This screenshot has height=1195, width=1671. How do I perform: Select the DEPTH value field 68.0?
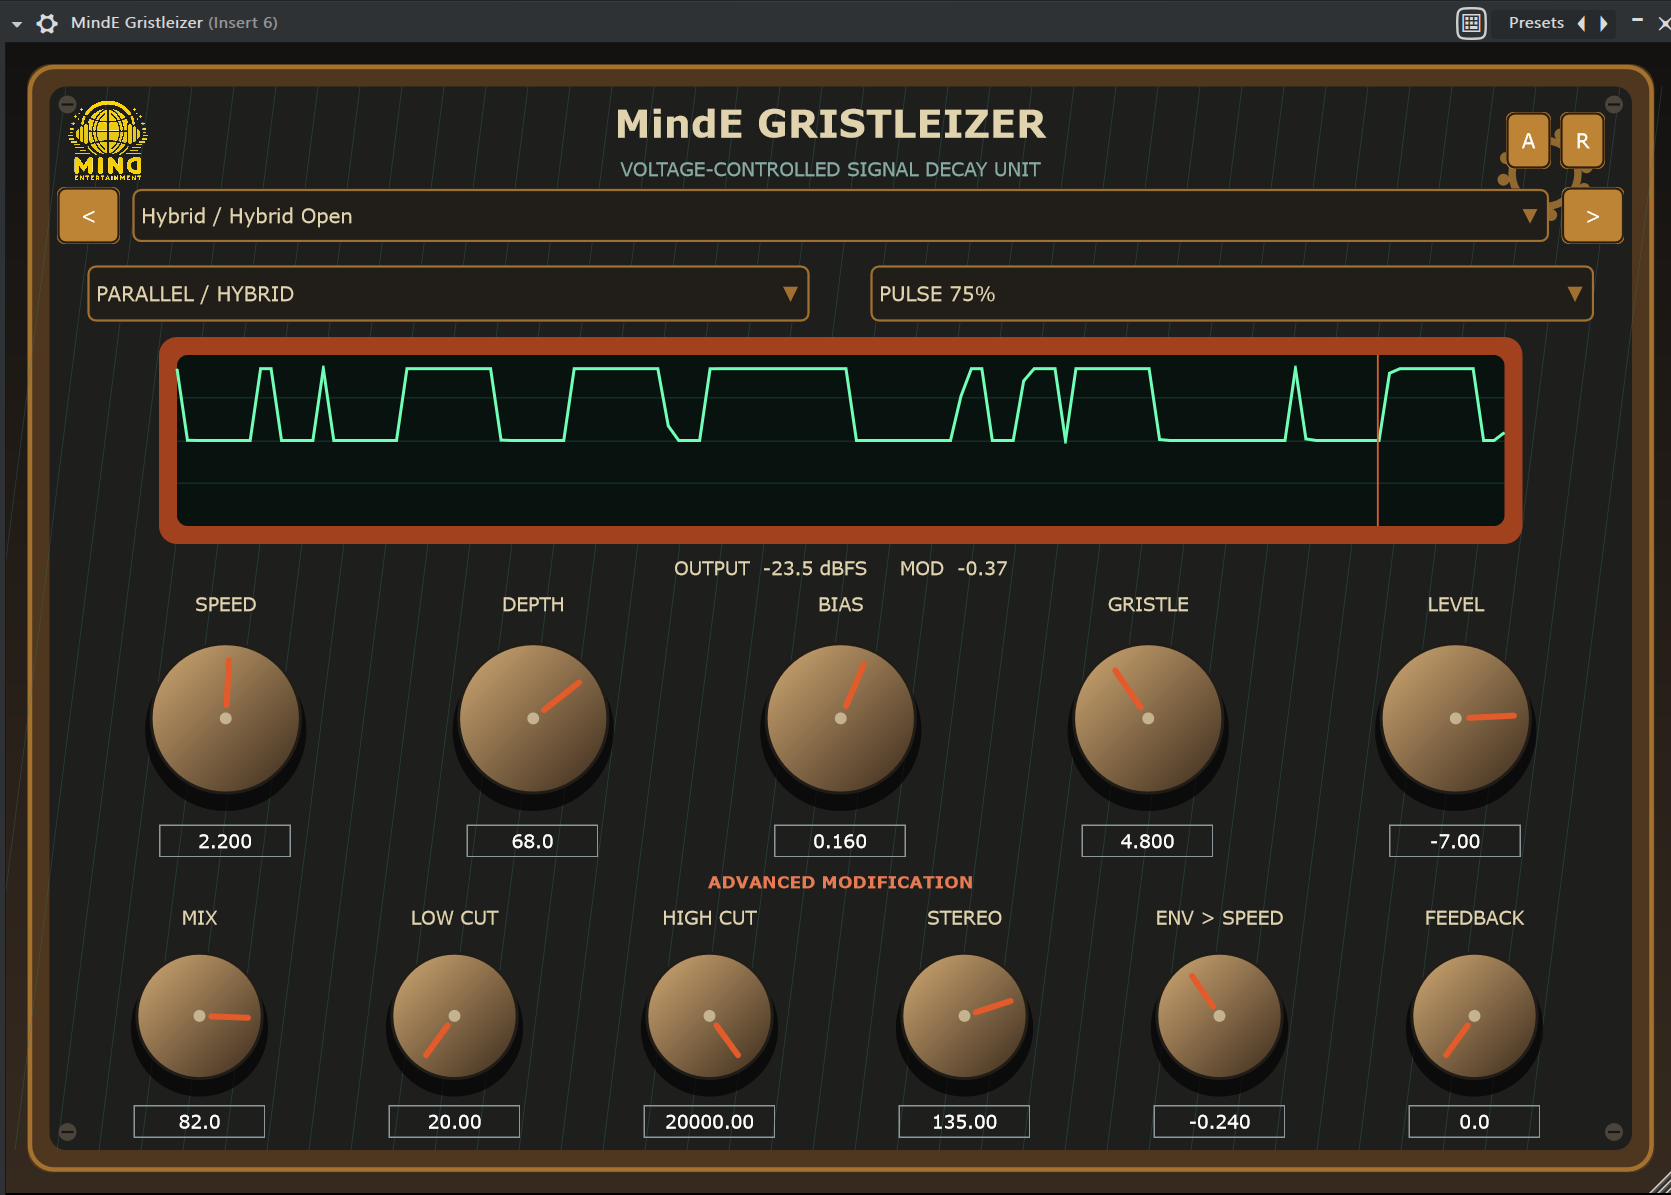pyautogui.click(x=532, y=841)
